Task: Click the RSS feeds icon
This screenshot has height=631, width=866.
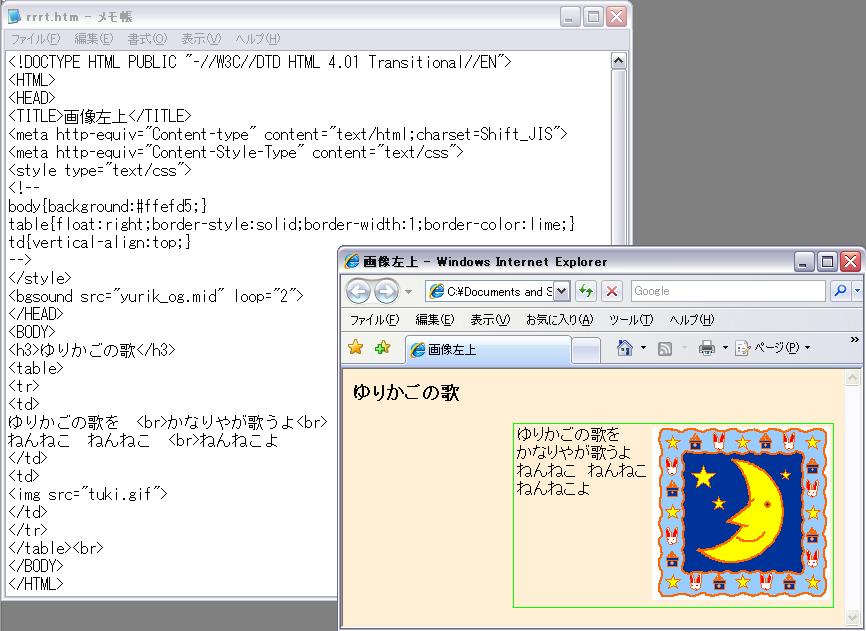Action: coord(665,348)
